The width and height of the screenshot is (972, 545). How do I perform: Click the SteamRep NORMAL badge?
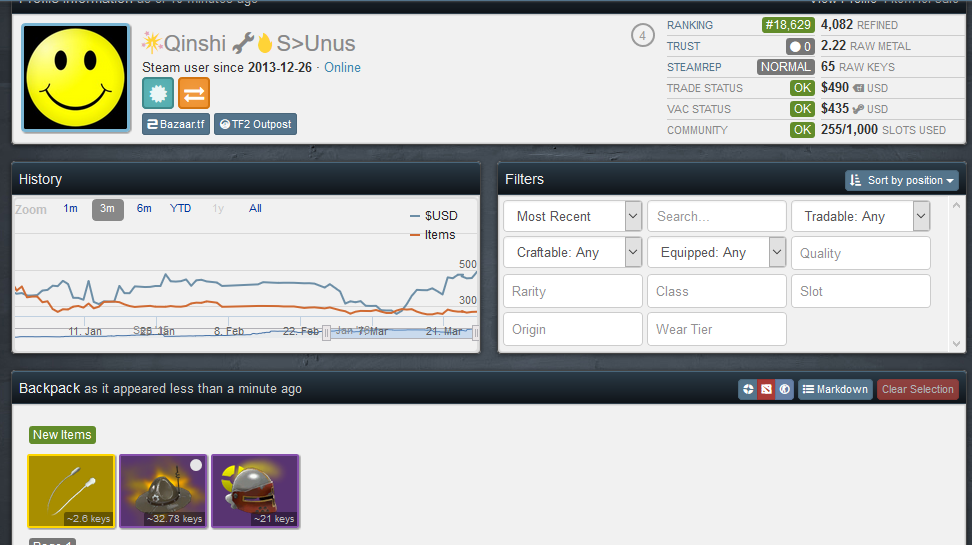(785, 67)
